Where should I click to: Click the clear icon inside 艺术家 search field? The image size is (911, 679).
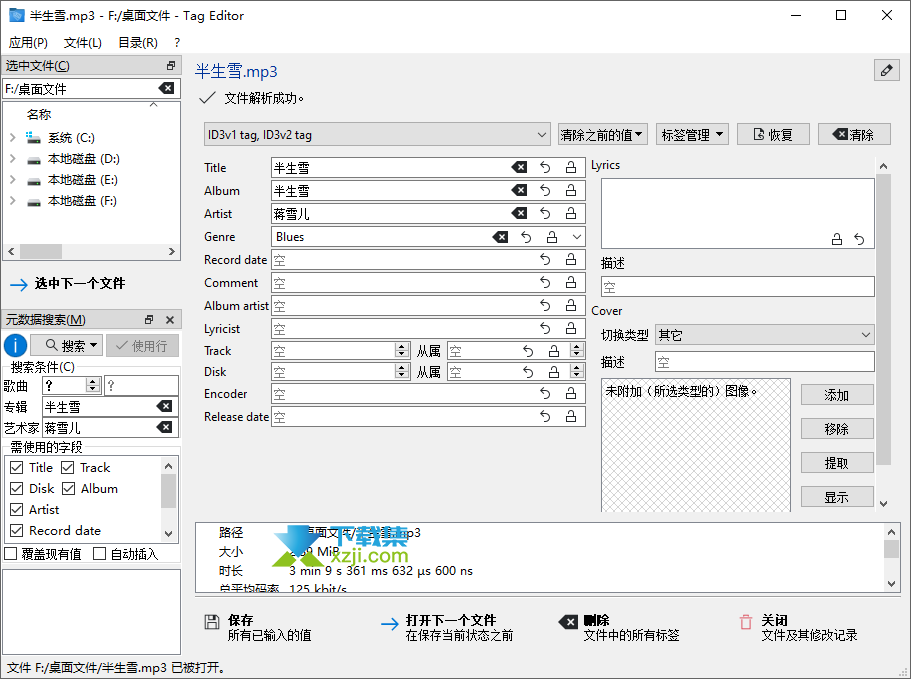(x=164, y=426)
